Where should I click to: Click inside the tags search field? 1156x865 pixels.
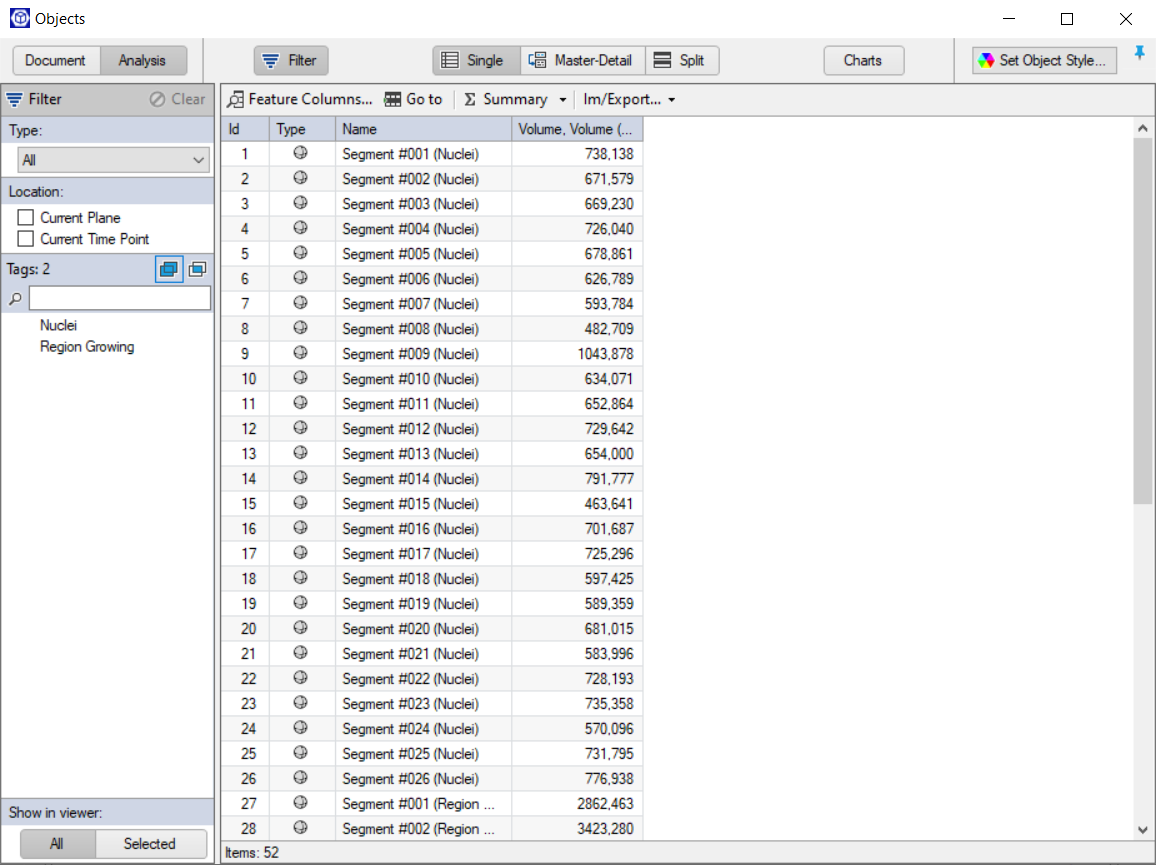point(120,297)
